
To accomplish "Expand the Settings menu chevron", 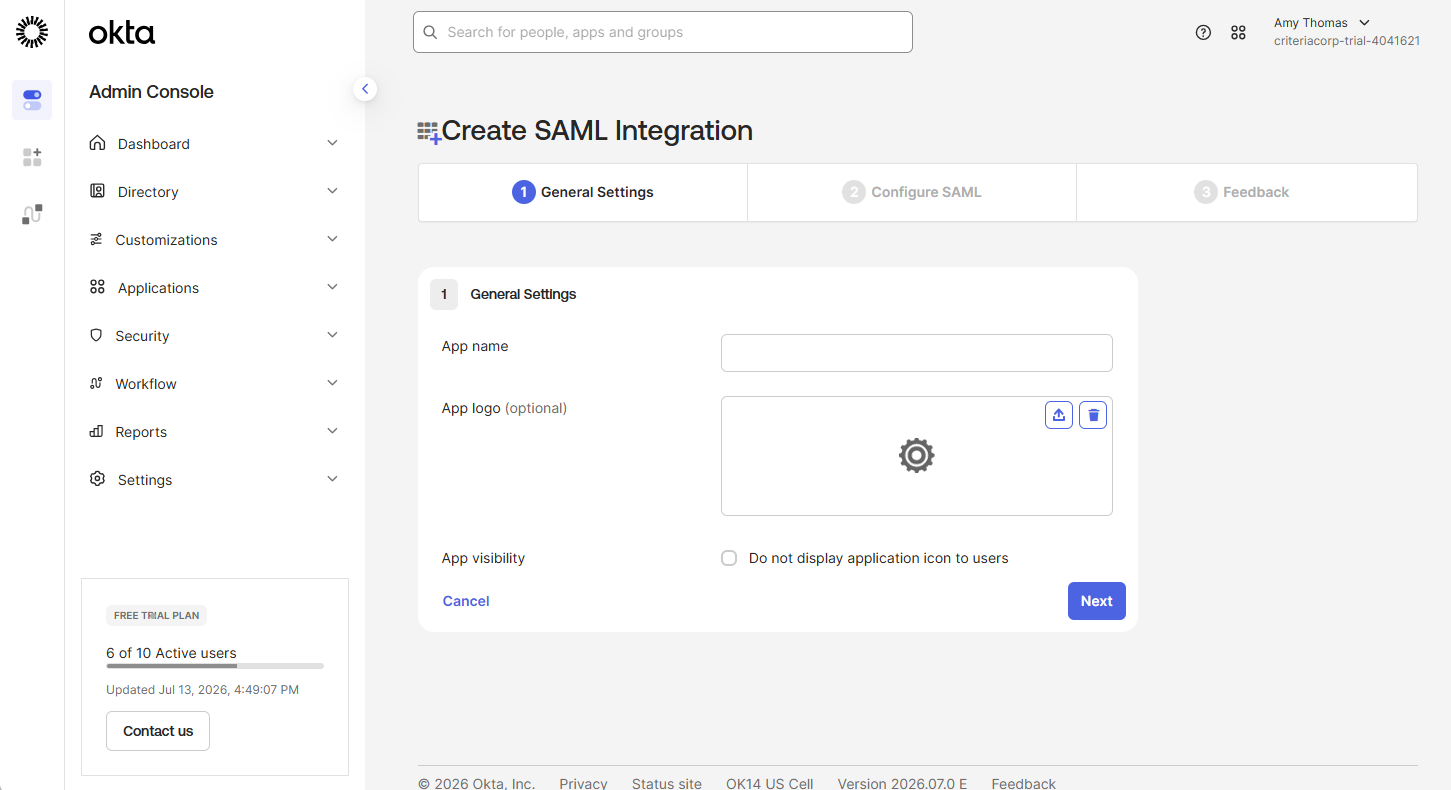I will 332,479.
